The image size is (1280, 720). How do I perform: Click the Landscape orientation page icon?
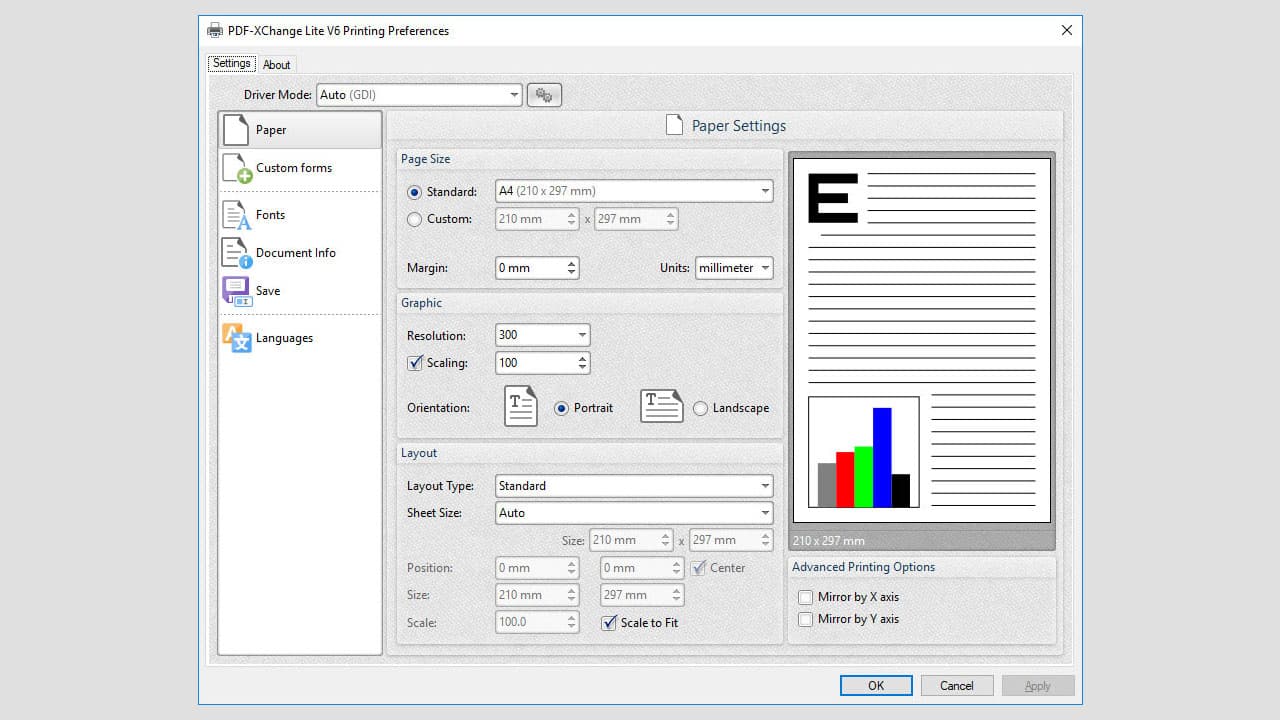[661, 407]
